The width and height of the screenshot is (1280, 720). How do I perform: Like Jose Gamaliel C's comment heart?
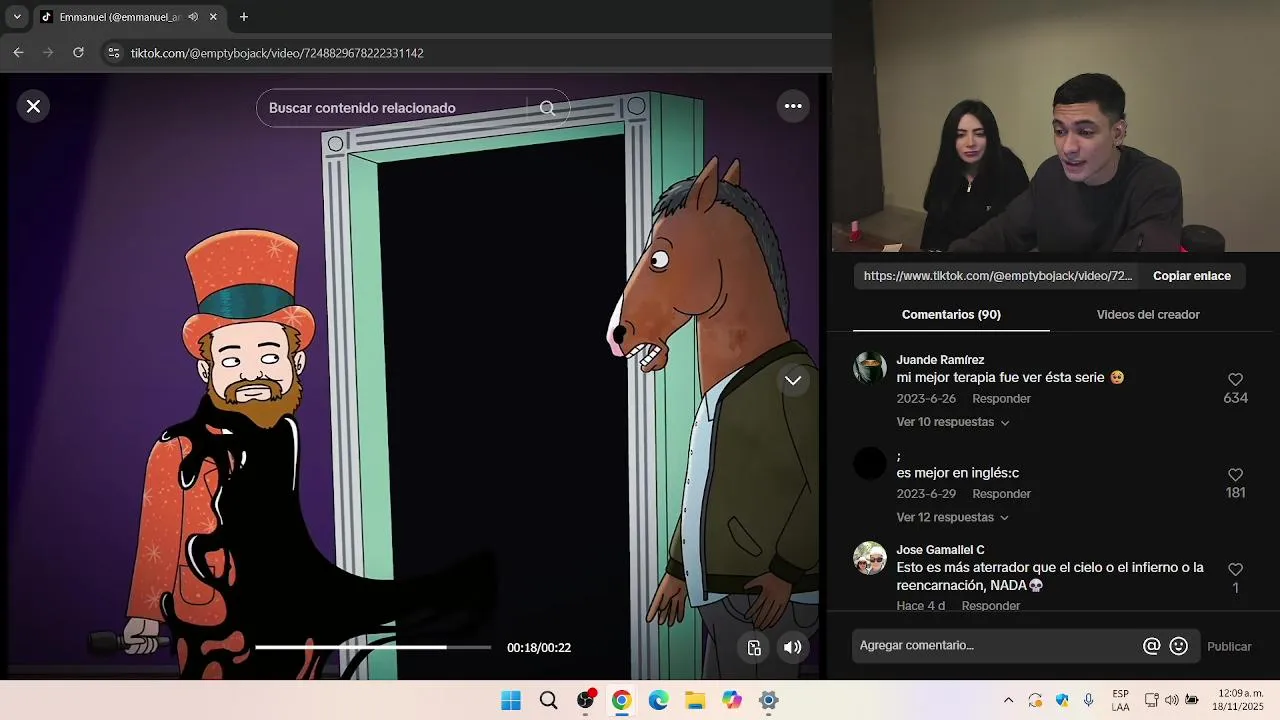(x=1235, y=569)
